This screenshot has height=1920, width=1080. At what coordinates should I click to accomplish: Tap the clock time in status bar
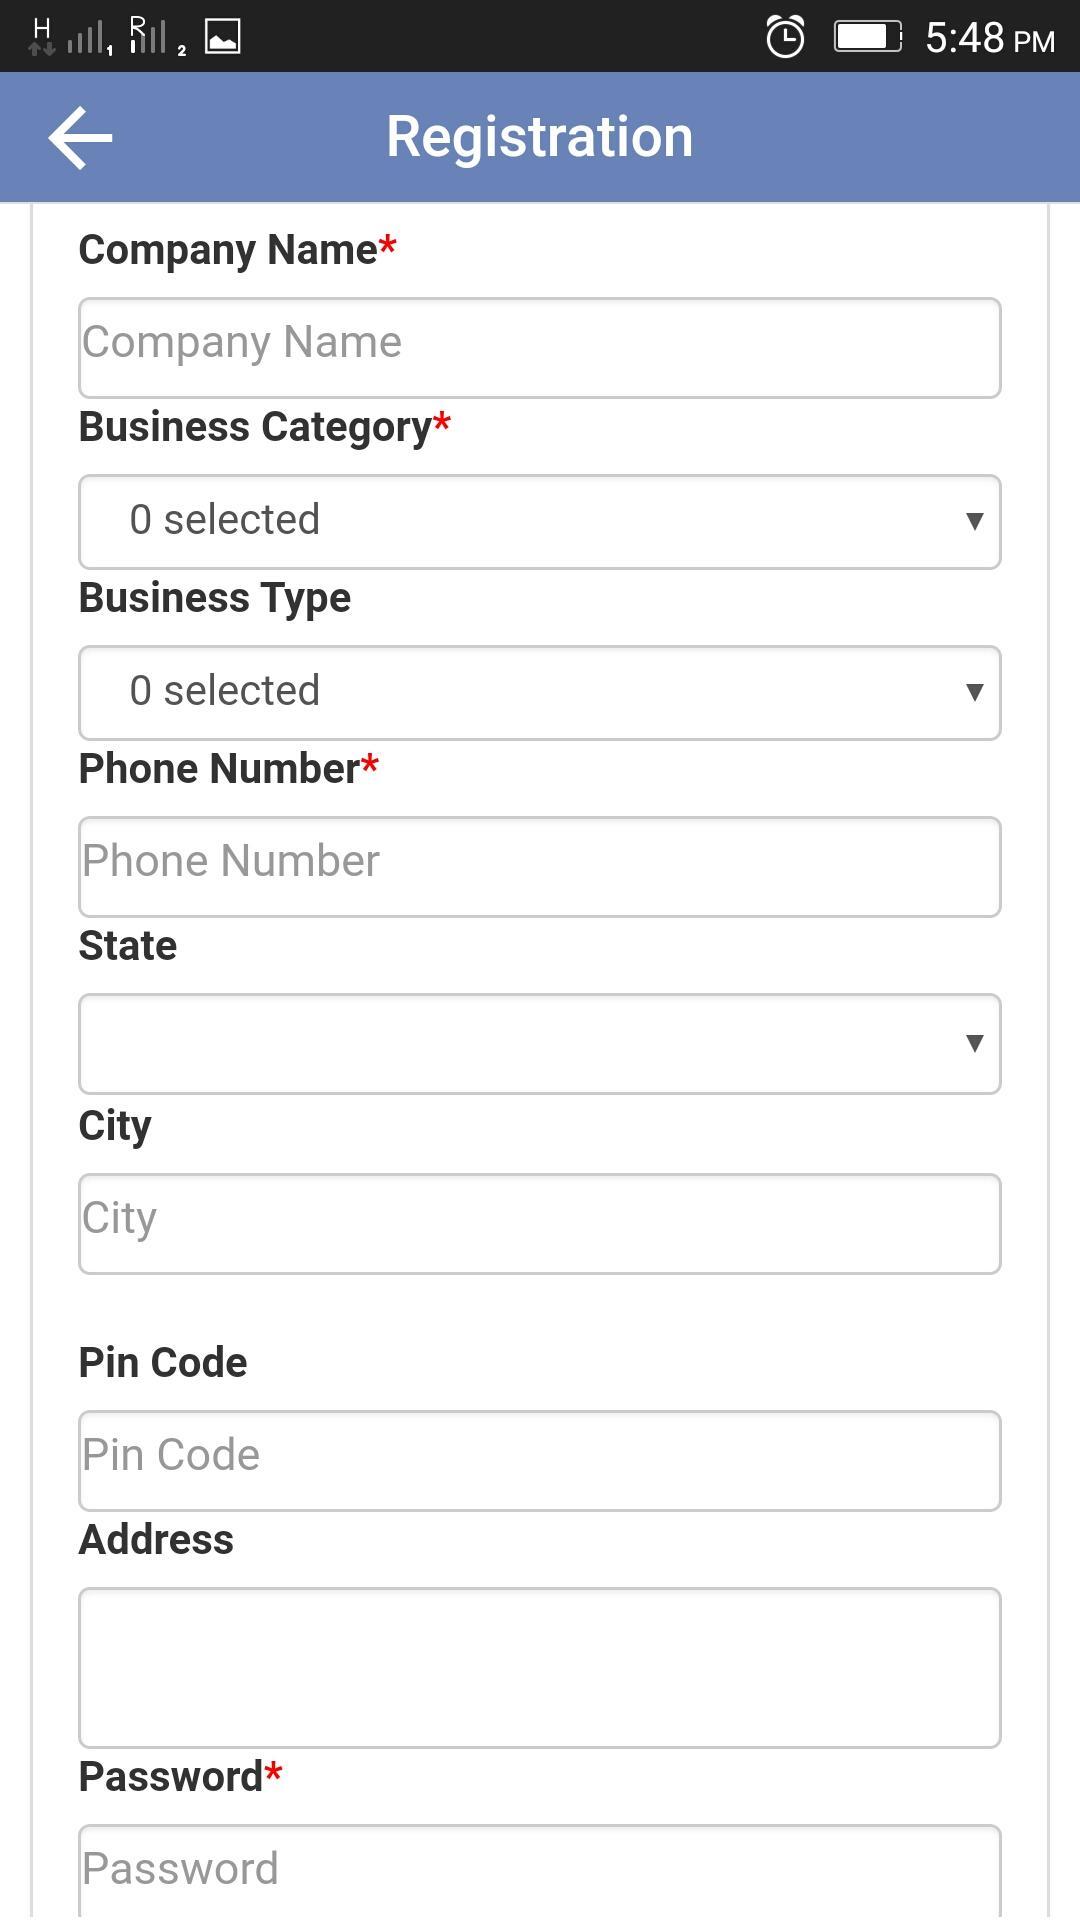[989, 39]
